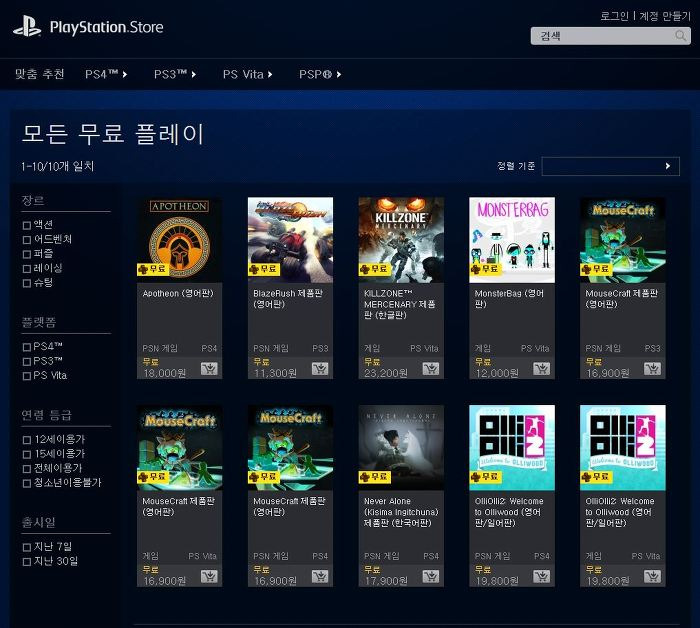Viewport: 700px width, 628px height.
Task: Click PS Plus 무료 badge on BlazeRush
Action: [264, 269]
